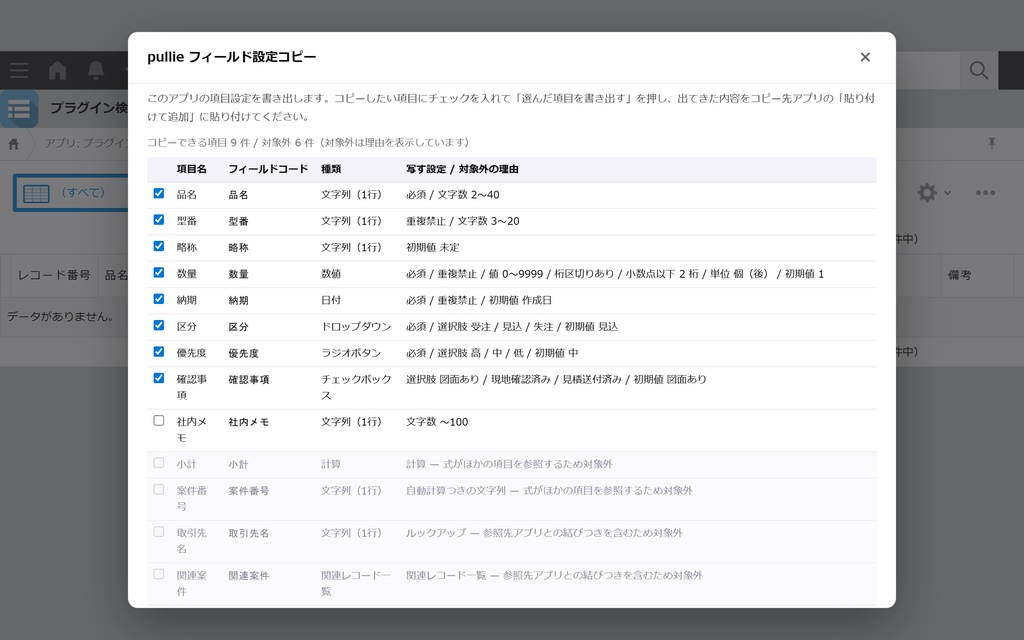Click the 項目名 column header in dialog

coord(191,169)
